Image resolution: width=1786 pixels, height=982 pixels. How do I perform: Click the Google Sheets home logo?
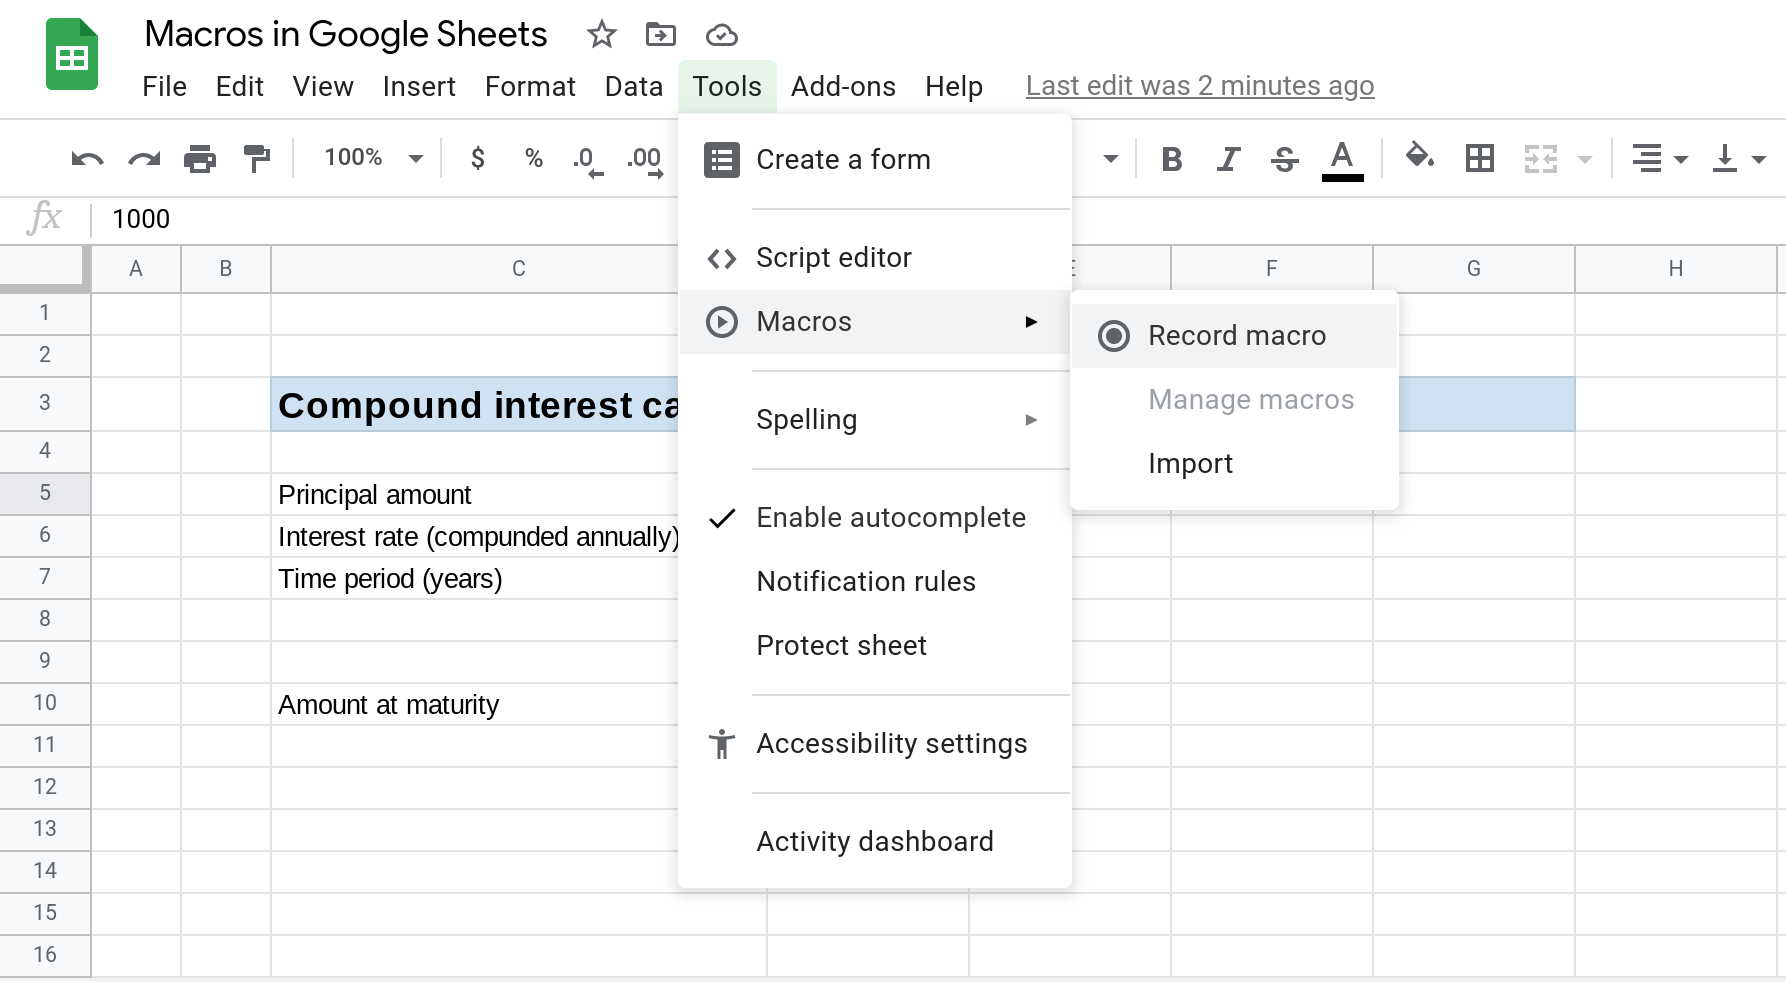(72, 55)
